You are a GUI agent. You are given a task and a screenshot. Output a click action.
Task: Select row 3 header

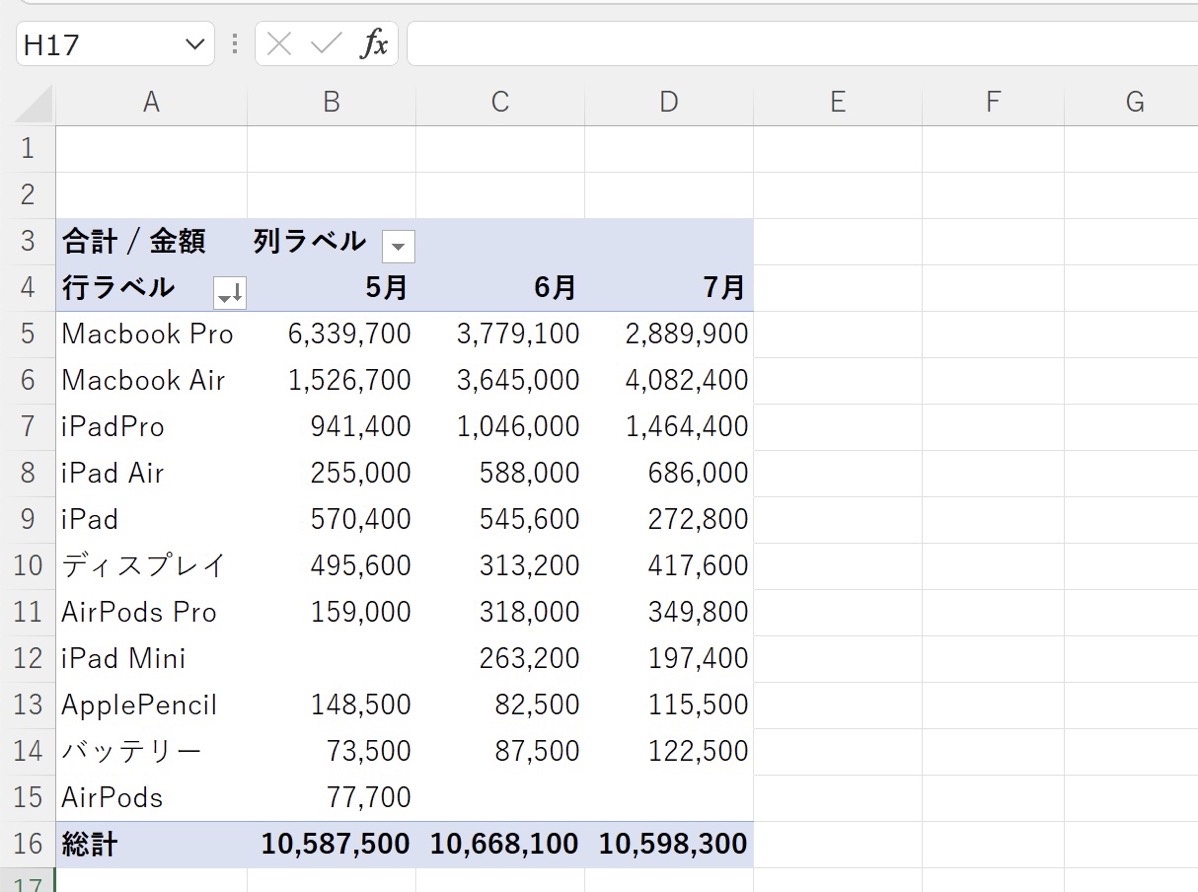[x=28, y=242]
